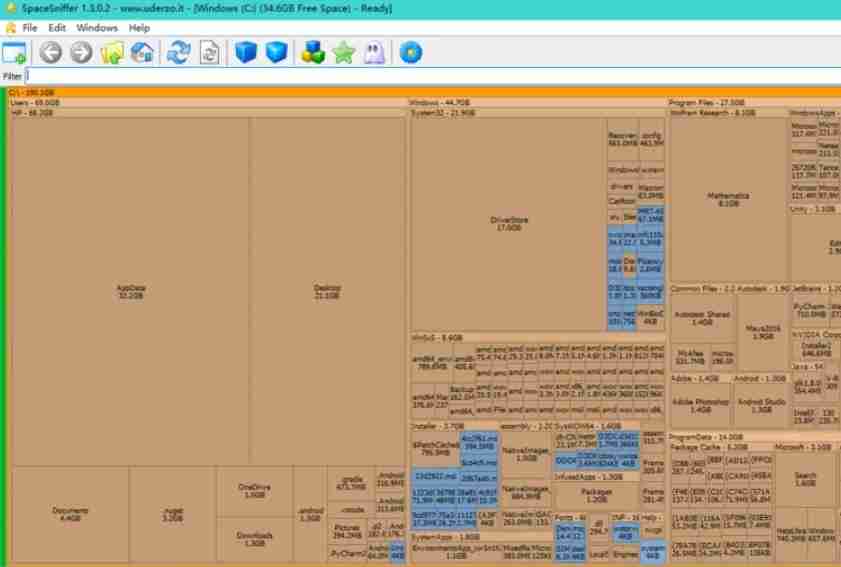
Task: Toggle the green star icon
Action: click(344, 53)
